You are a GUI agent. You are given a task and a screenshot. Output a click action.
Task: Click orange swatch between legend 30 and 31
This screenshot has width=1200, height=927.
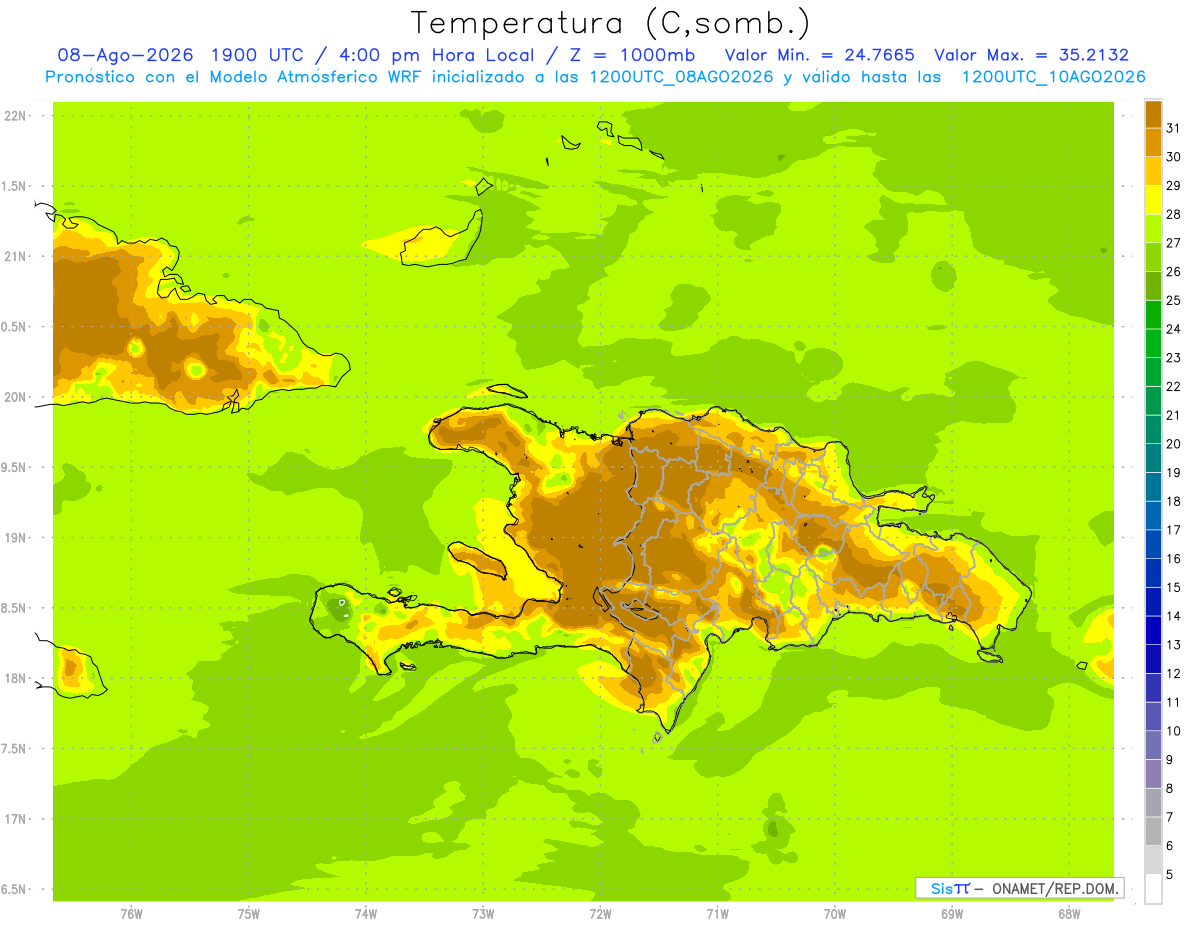1153,142
